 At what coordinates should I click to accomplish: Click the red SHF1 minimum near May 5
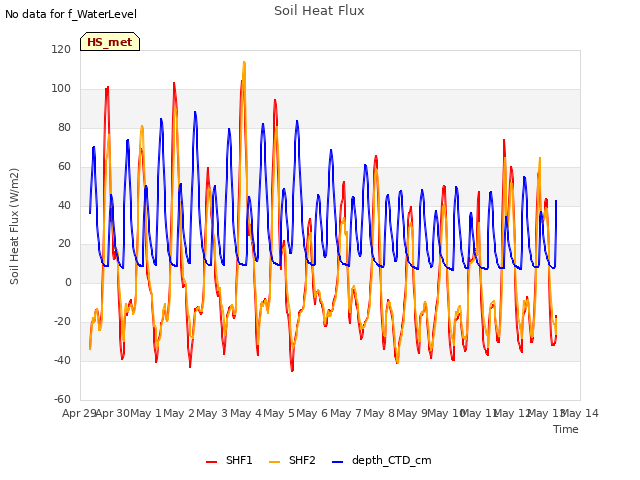pyautogui.click(x=292, y=370)
